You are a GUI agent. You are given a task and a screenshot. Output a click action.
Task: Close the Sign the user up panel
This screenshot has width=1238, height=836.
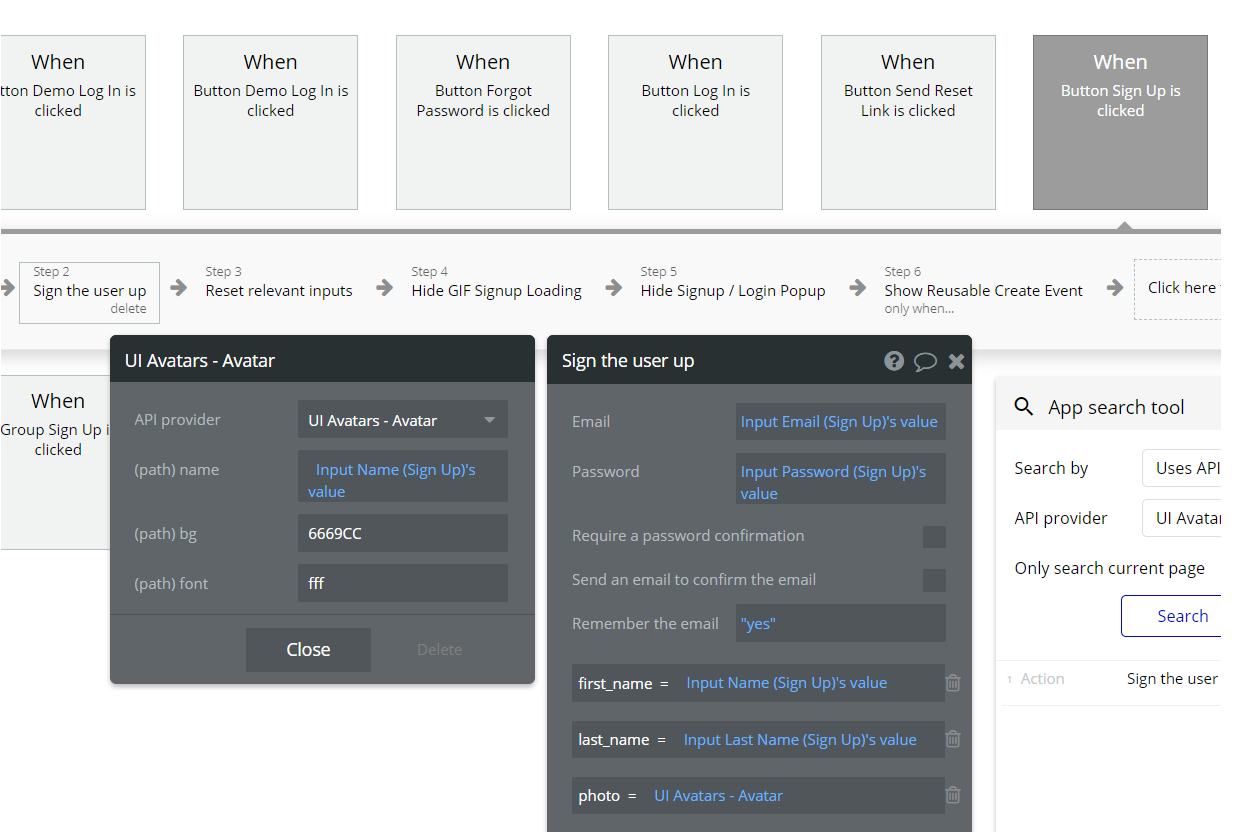956,361
